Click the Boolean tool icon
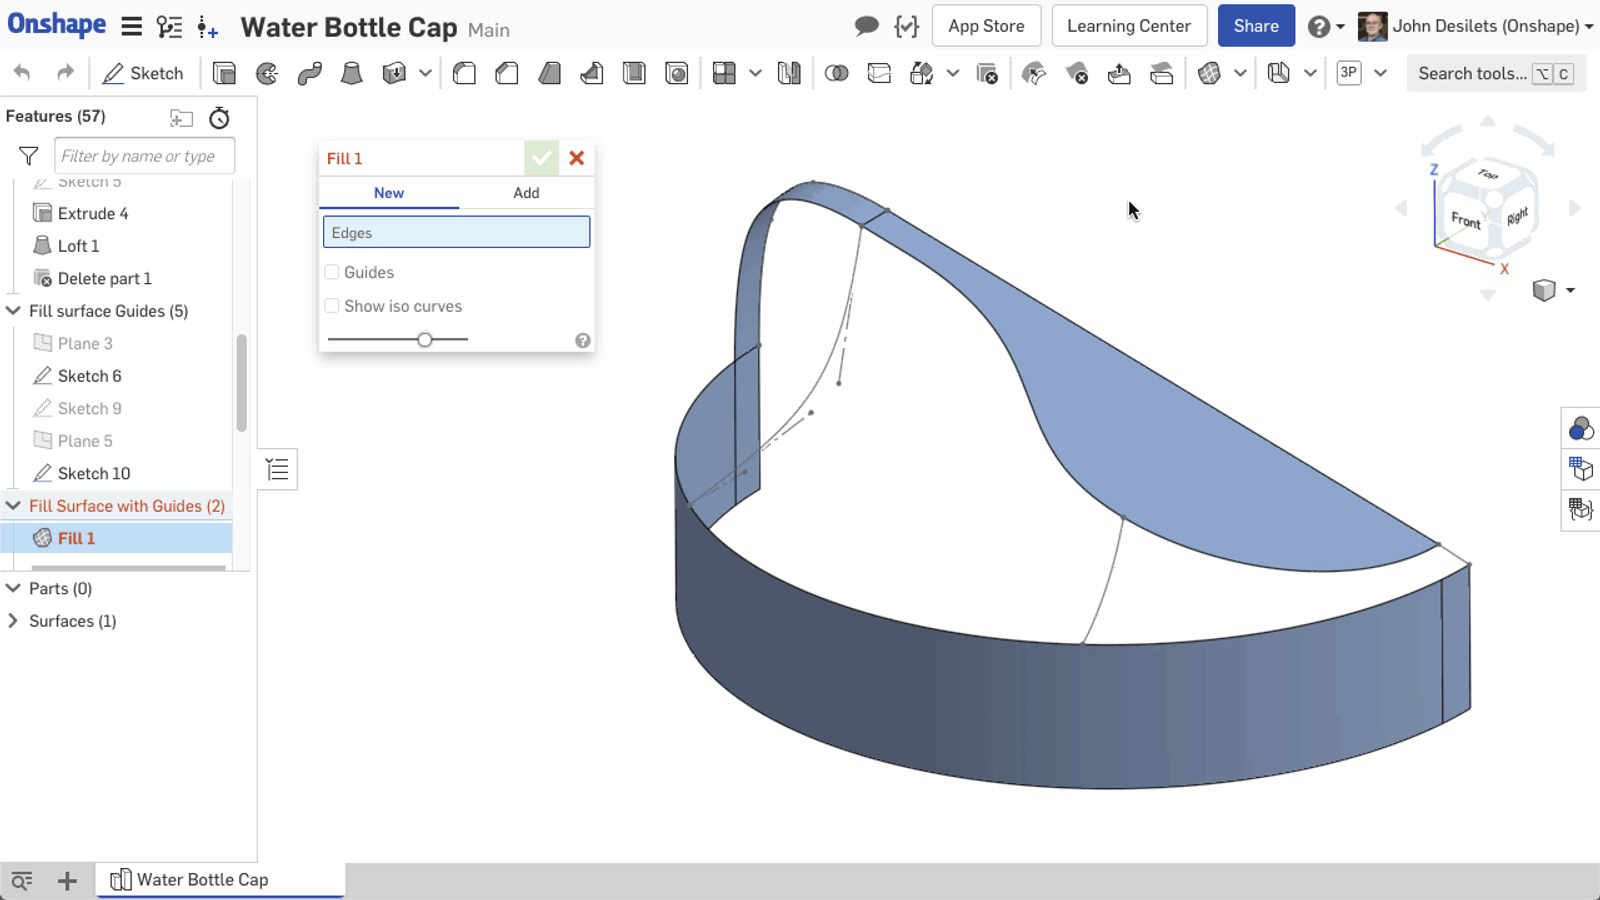 [836, 73]
